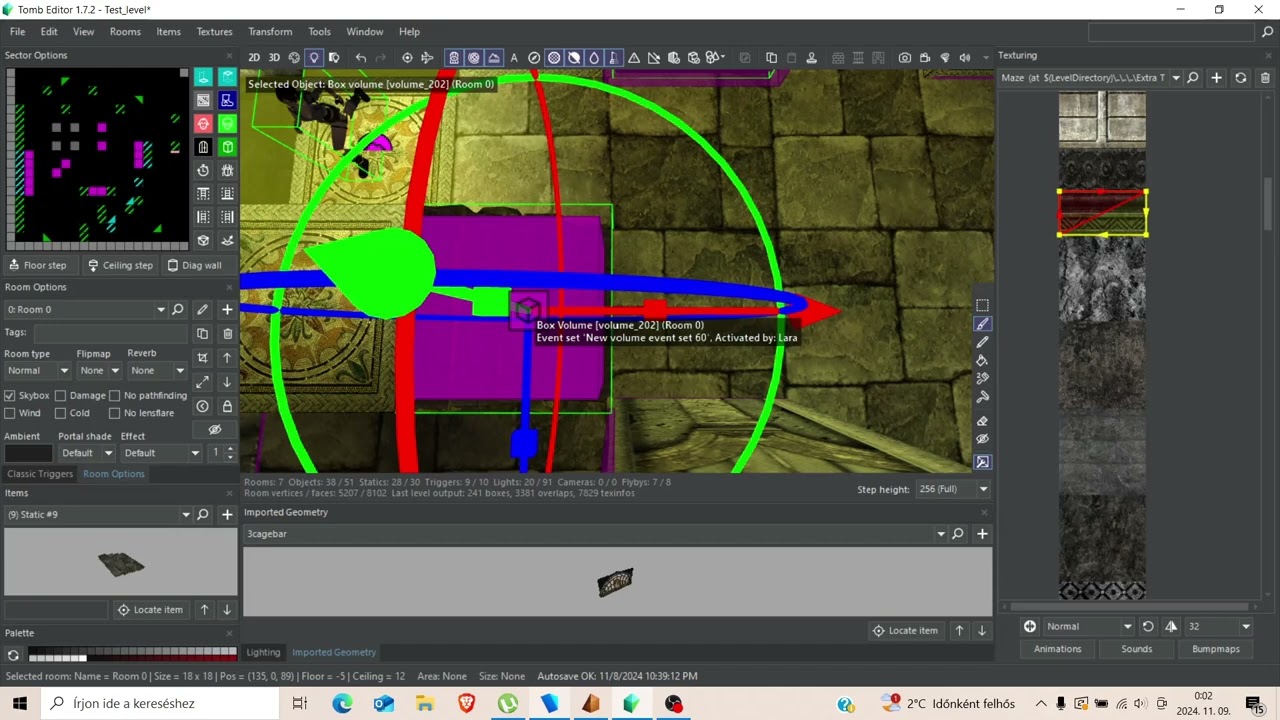This screenshot has width=1280, height=720.
Task: Select the brush texturing tool
Action: click(x=982, y=324)
